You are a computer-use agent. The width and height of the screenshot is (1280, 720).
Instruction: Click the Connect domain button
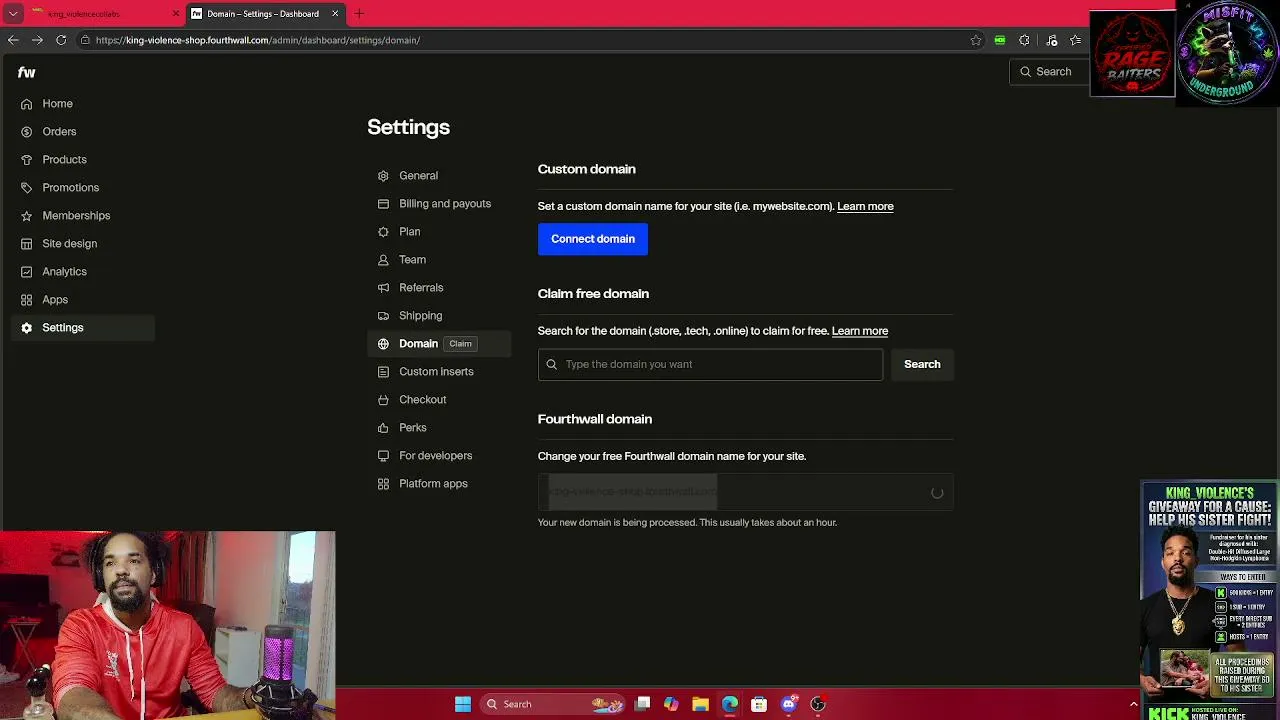pyautogui.click(x=593, y=239)
